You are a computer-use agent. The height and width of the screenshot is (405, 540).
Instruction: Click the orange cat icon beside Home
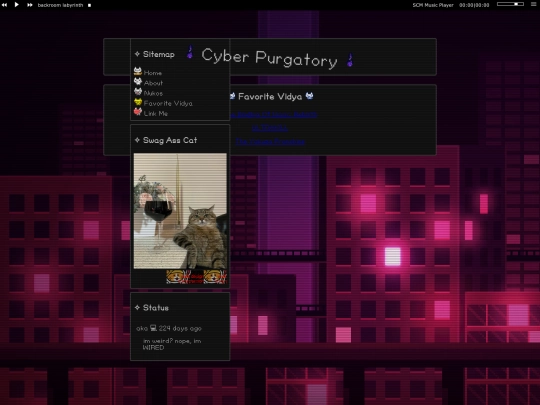(x=138, y=71)
